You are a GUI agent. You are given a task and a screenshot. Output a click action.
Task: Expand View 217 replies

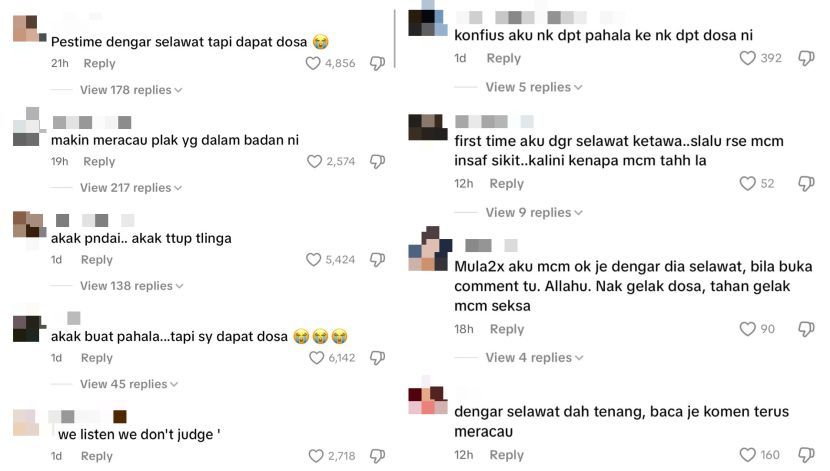[x=131, y=188]
